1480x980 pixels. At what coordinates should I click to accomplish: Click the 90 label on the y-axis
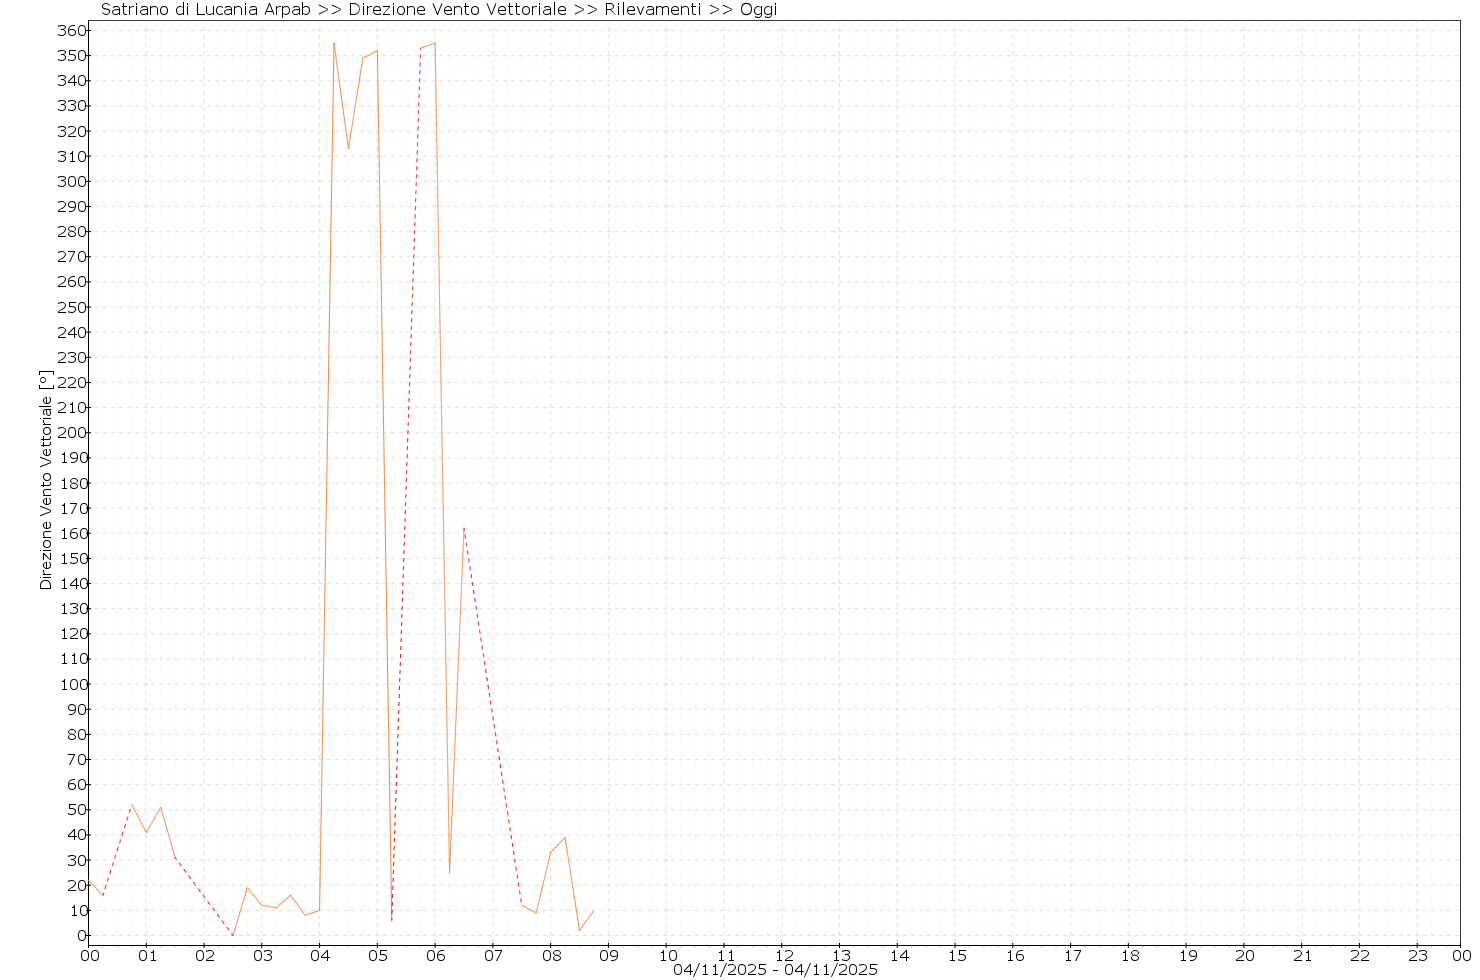tap(74, 709)
